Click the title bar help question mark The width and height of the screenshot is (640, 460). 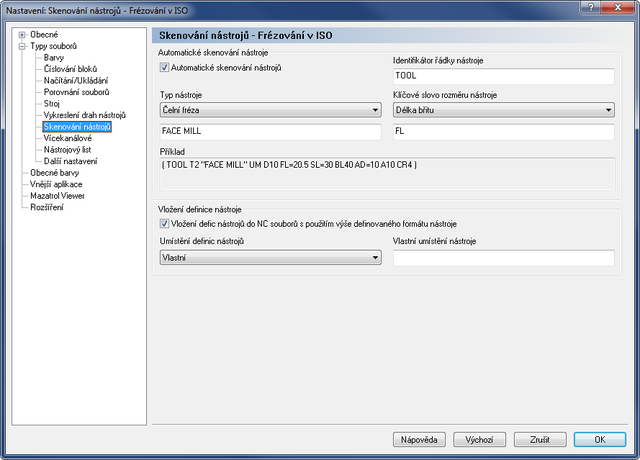[x=591, y=7]
